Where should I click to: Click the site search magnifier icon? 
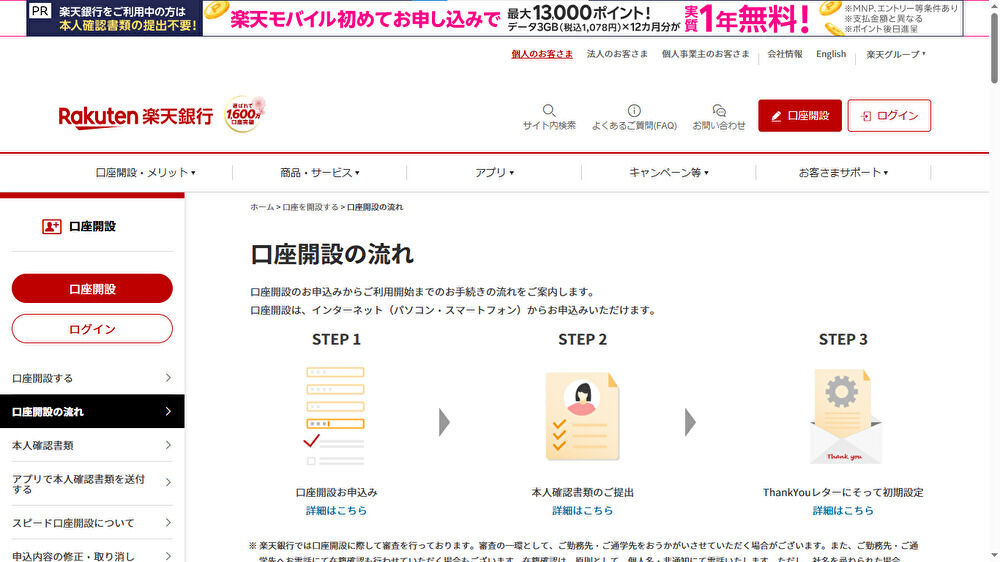coord(549,110)
